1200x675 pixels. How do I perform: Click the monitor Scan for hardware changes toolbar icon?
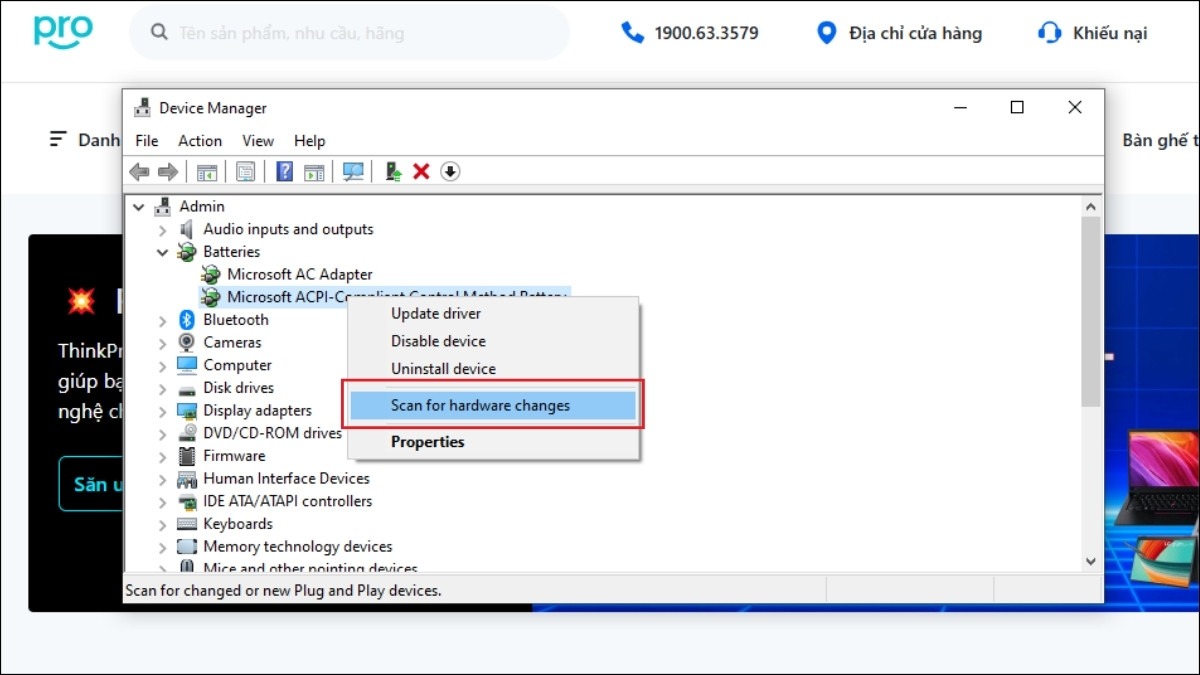click(x=353, y=172)
